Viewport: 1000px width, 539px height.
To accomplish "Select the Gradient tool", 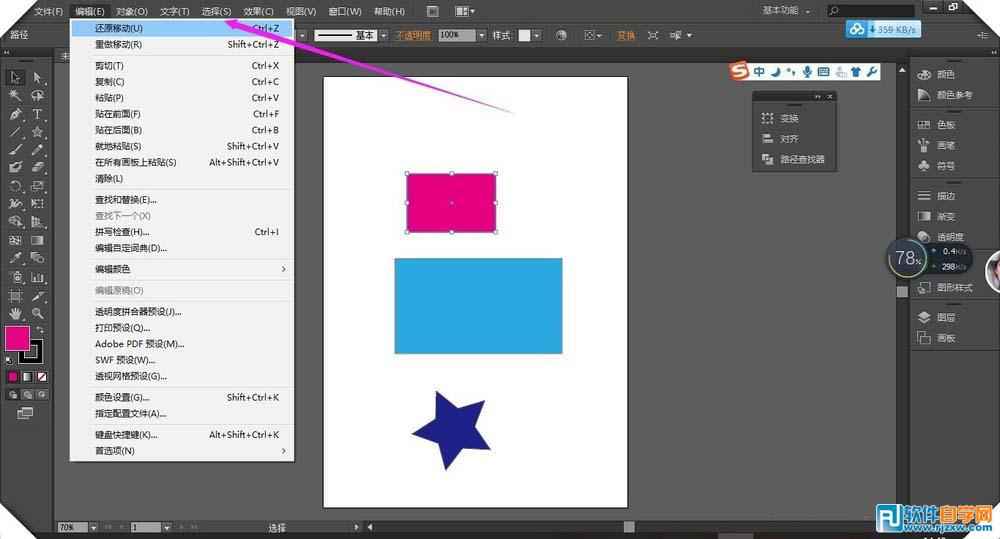I will pos(38,240).
